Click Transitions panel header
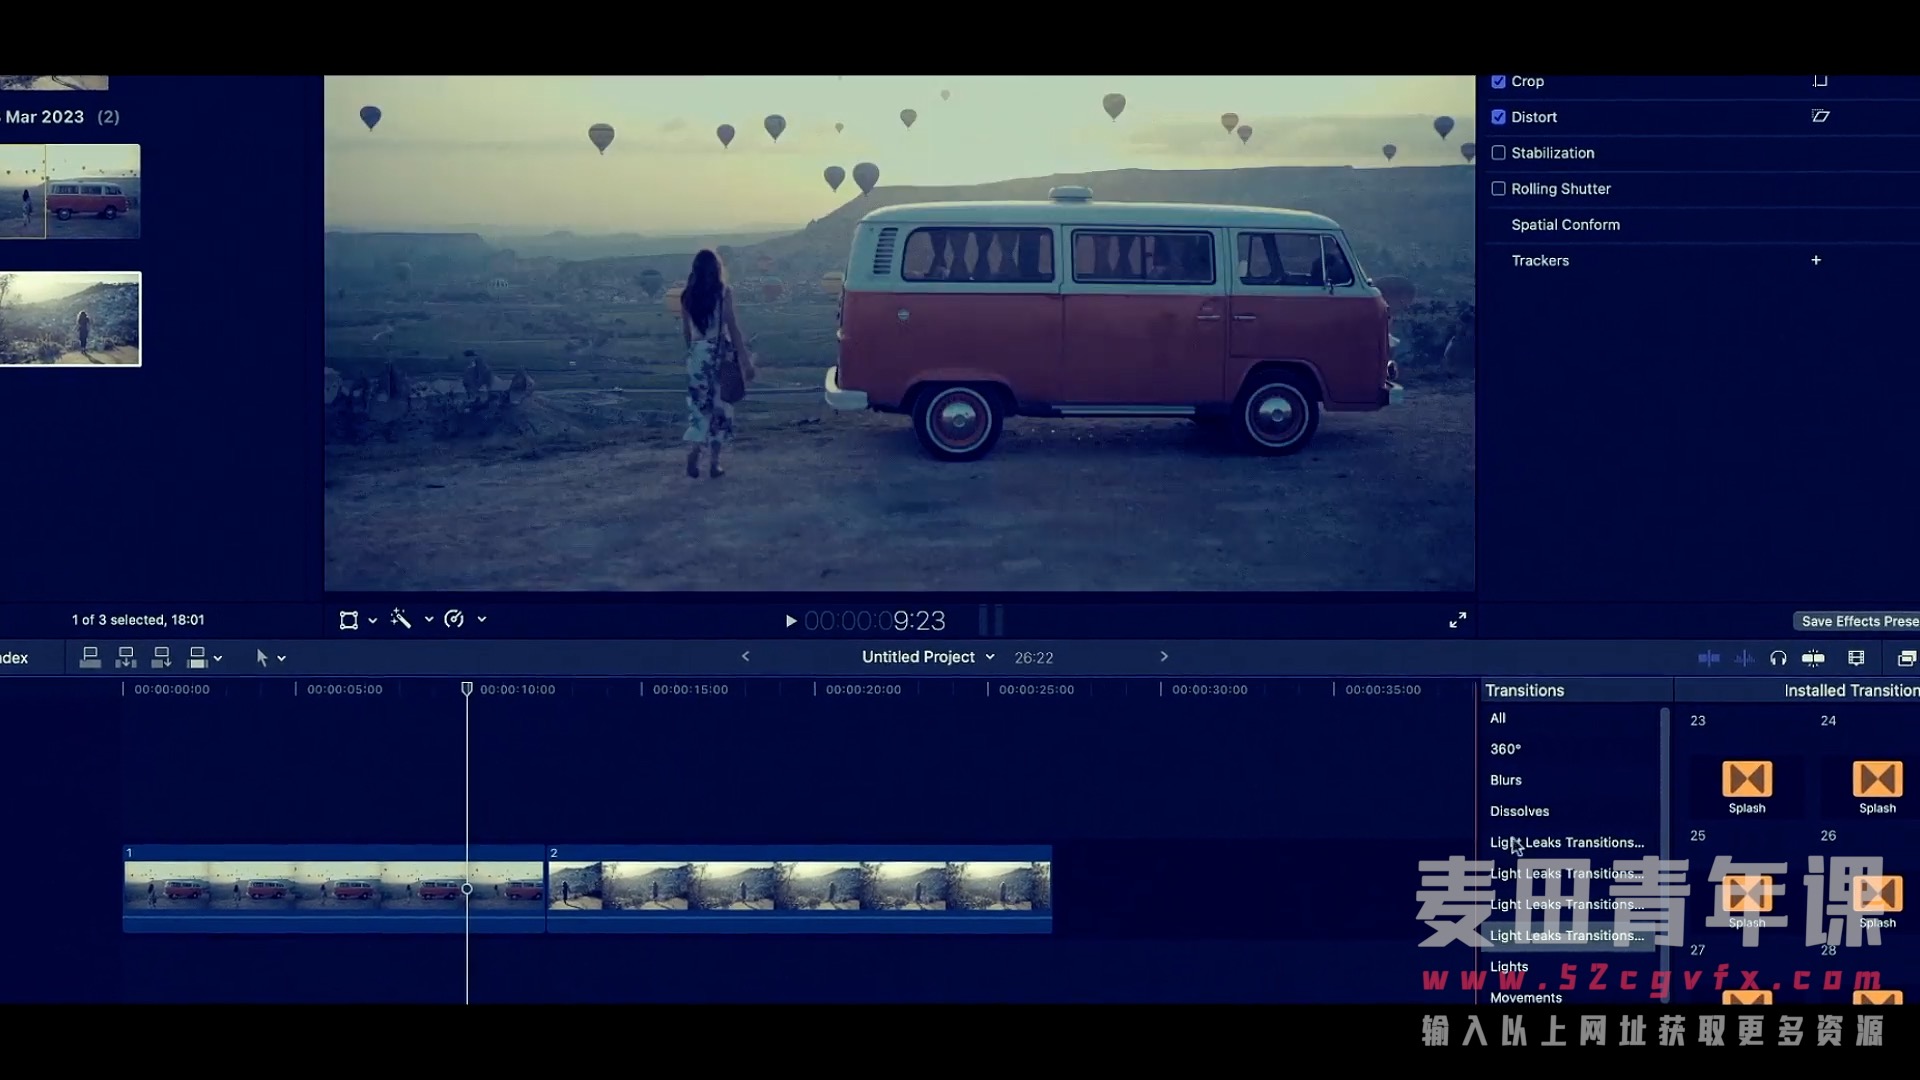Image resolution: width=1920 pixels, height=1080 pixels. pos(1524,691)
